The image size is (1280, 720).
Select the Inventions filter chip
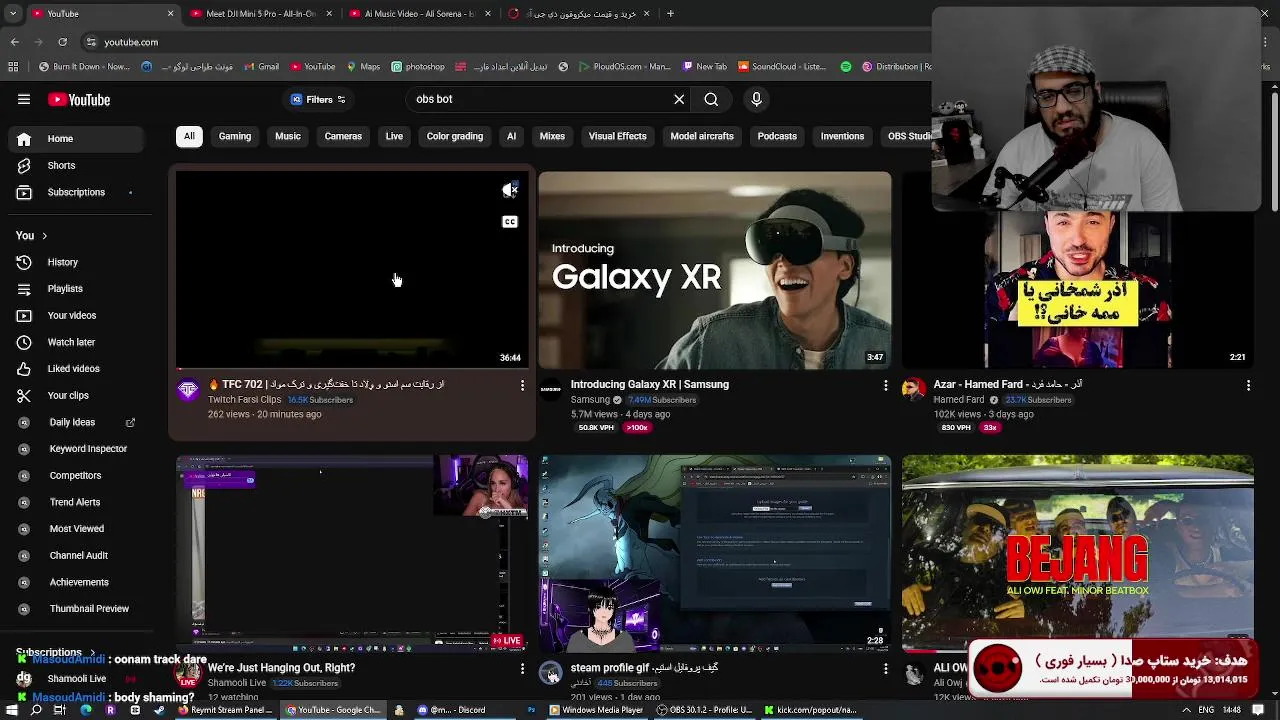(842, 136)
